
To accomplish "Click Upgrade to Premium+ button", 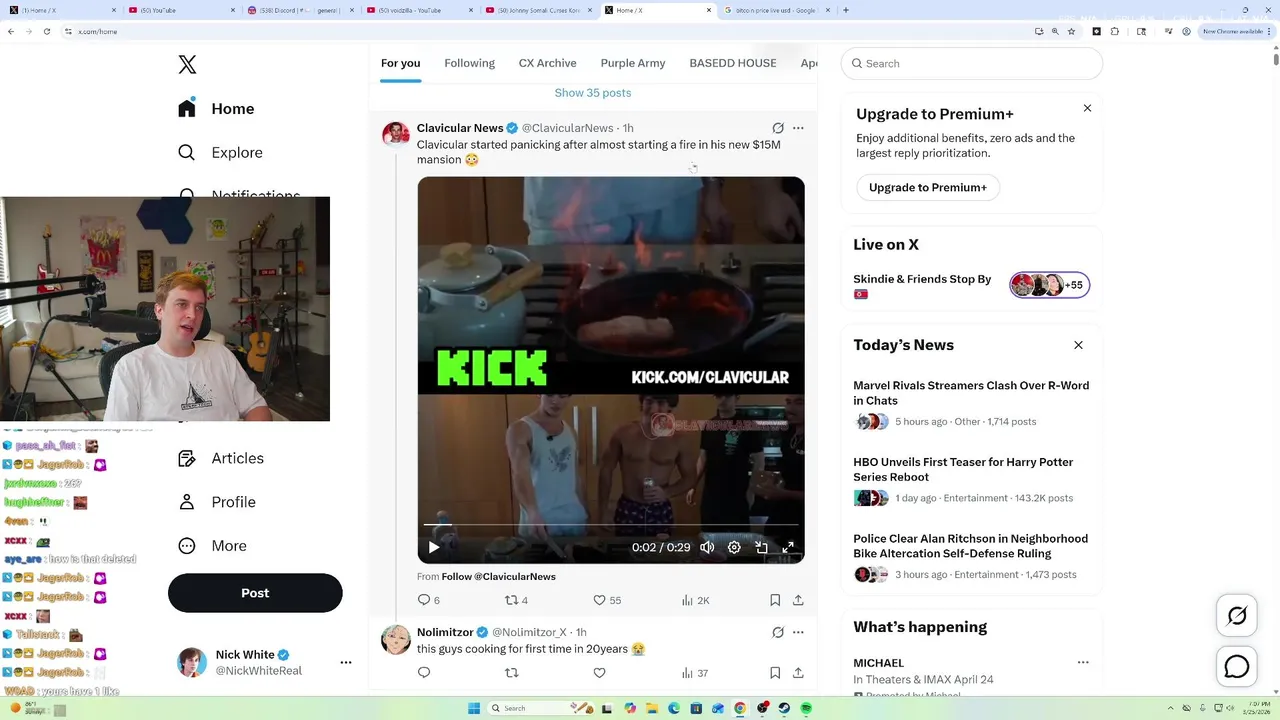I will (x=928, y=187).
